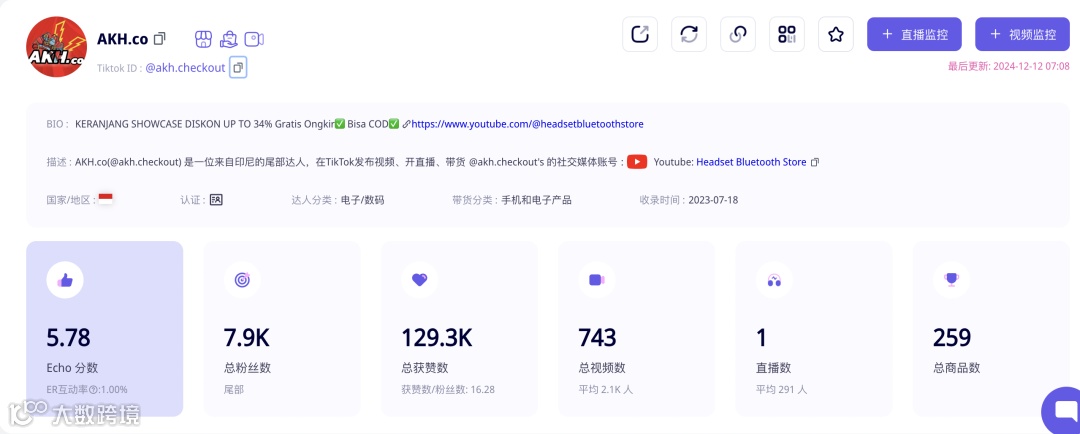Viewport: 1080px width, 434px height.
Task: Click the live broadcast icon for 直播数
Action: tap(774, 280)
